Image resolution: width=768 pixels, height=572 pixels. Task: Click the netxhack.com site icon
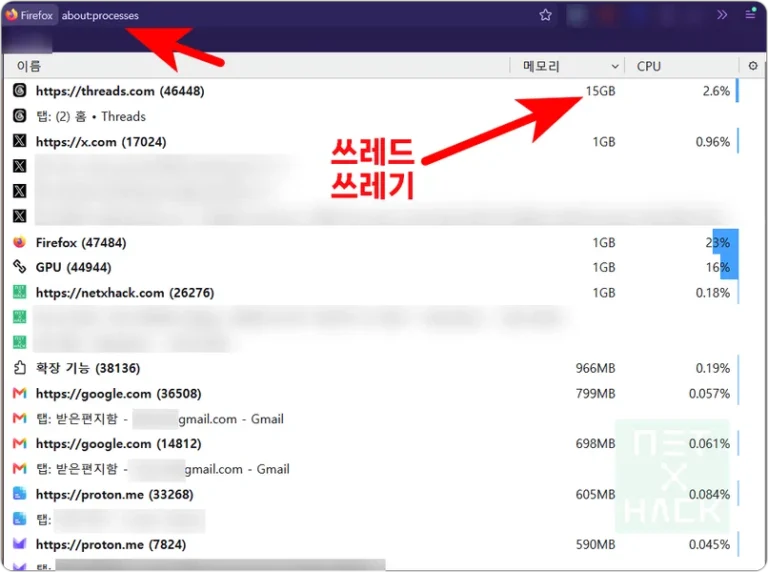click(x=20, y=292)
